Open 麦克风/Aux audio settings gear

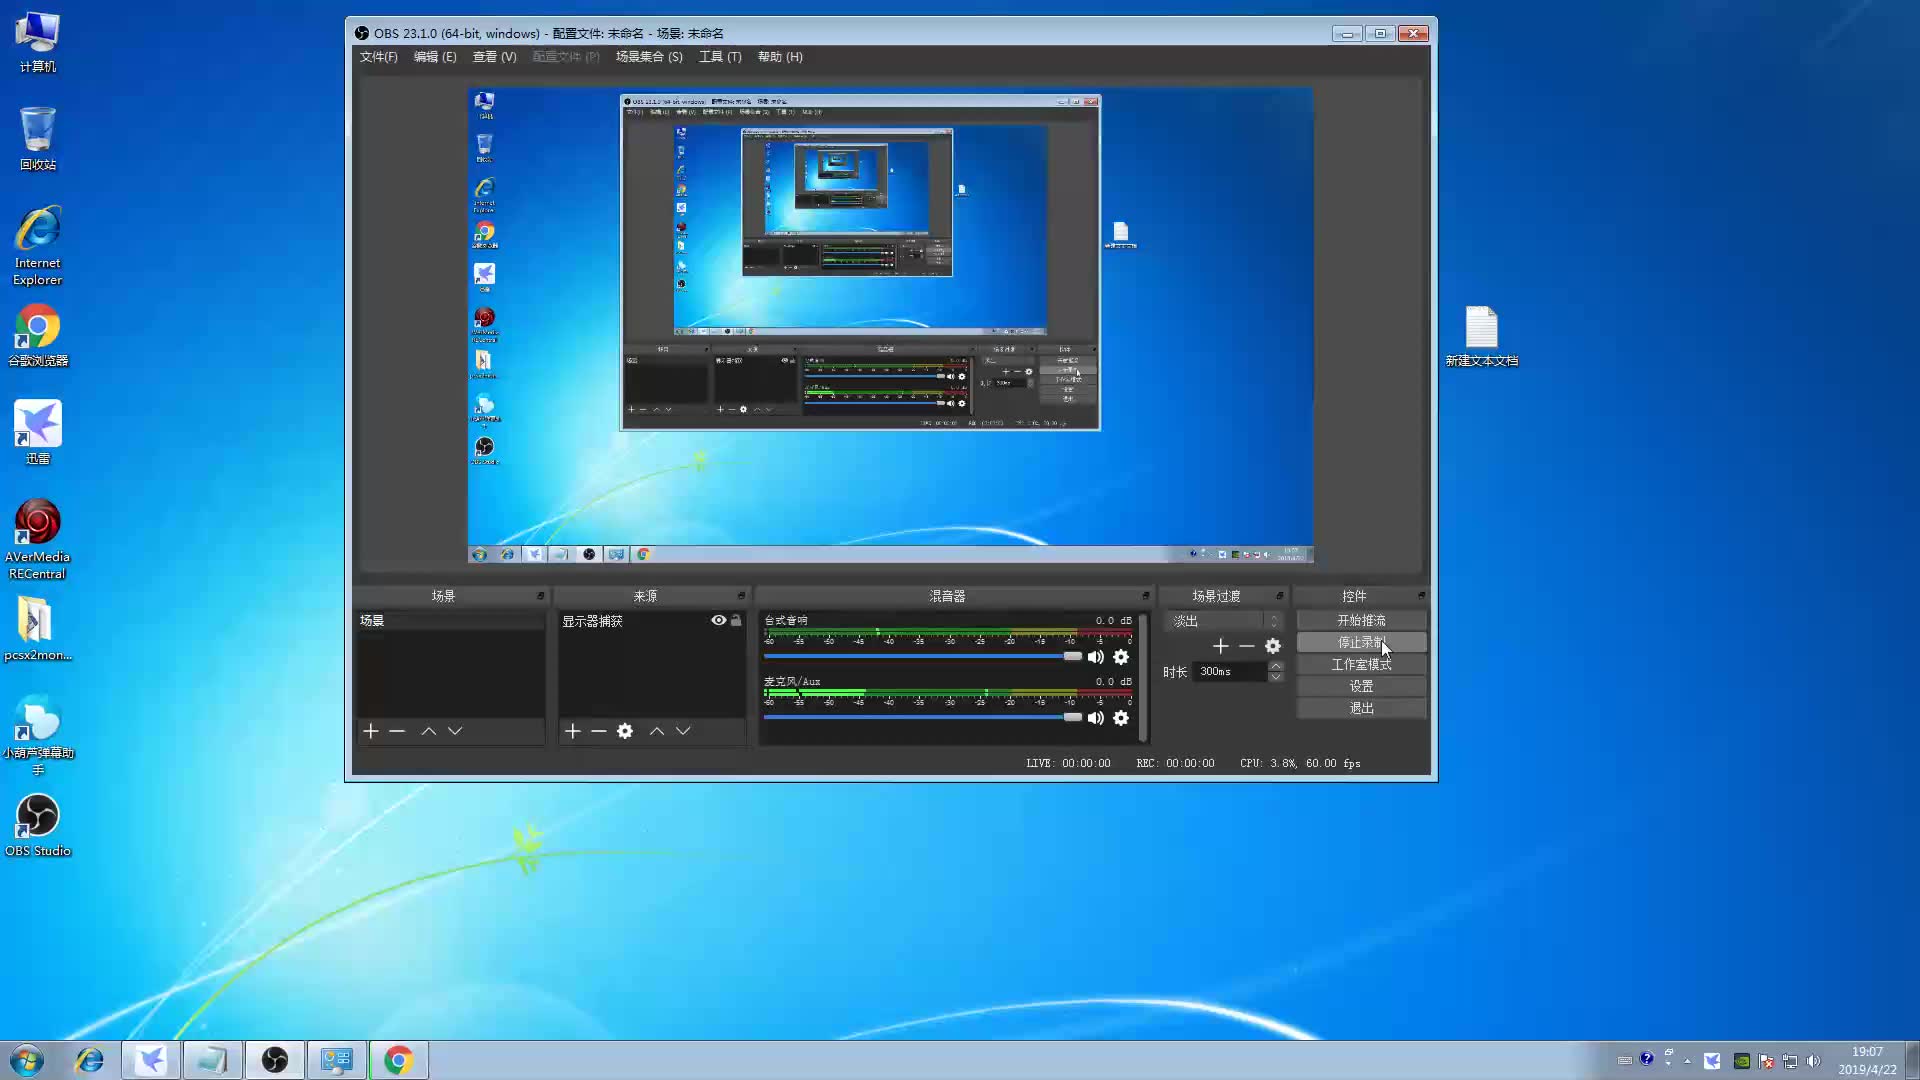coord(1121,718)
